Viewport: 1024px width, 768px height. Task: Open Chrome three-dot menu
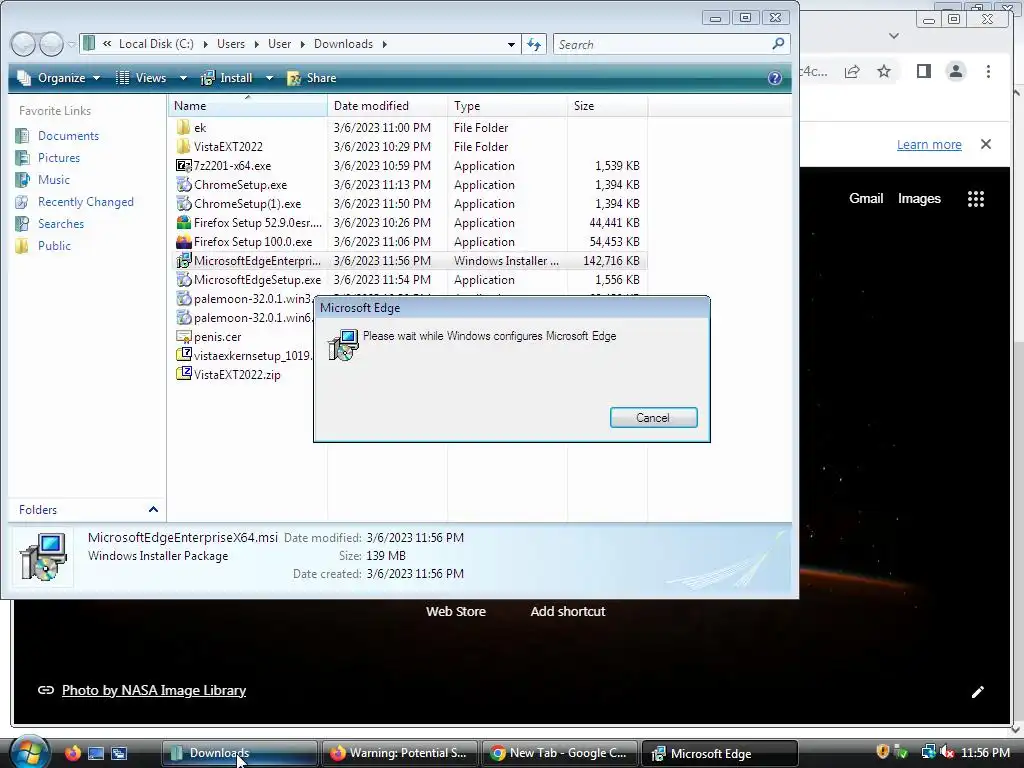tap(988, 71)
